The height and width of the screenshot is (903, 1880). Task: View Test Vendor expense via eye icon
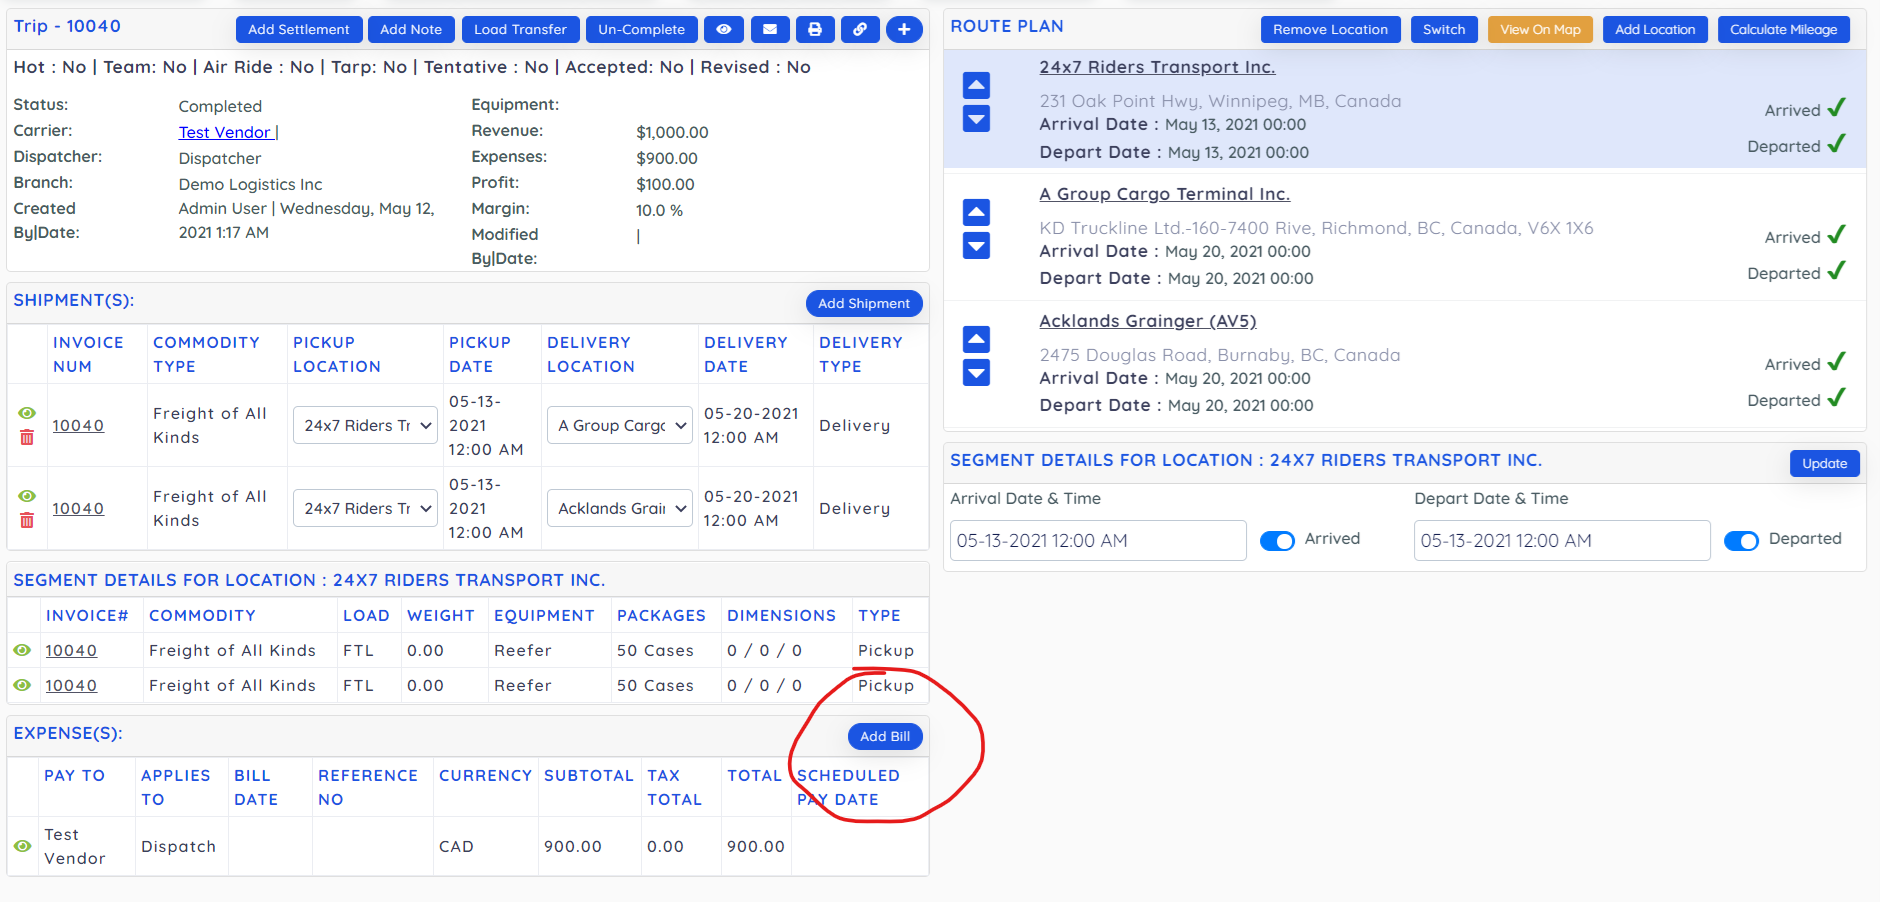[22, 846]
